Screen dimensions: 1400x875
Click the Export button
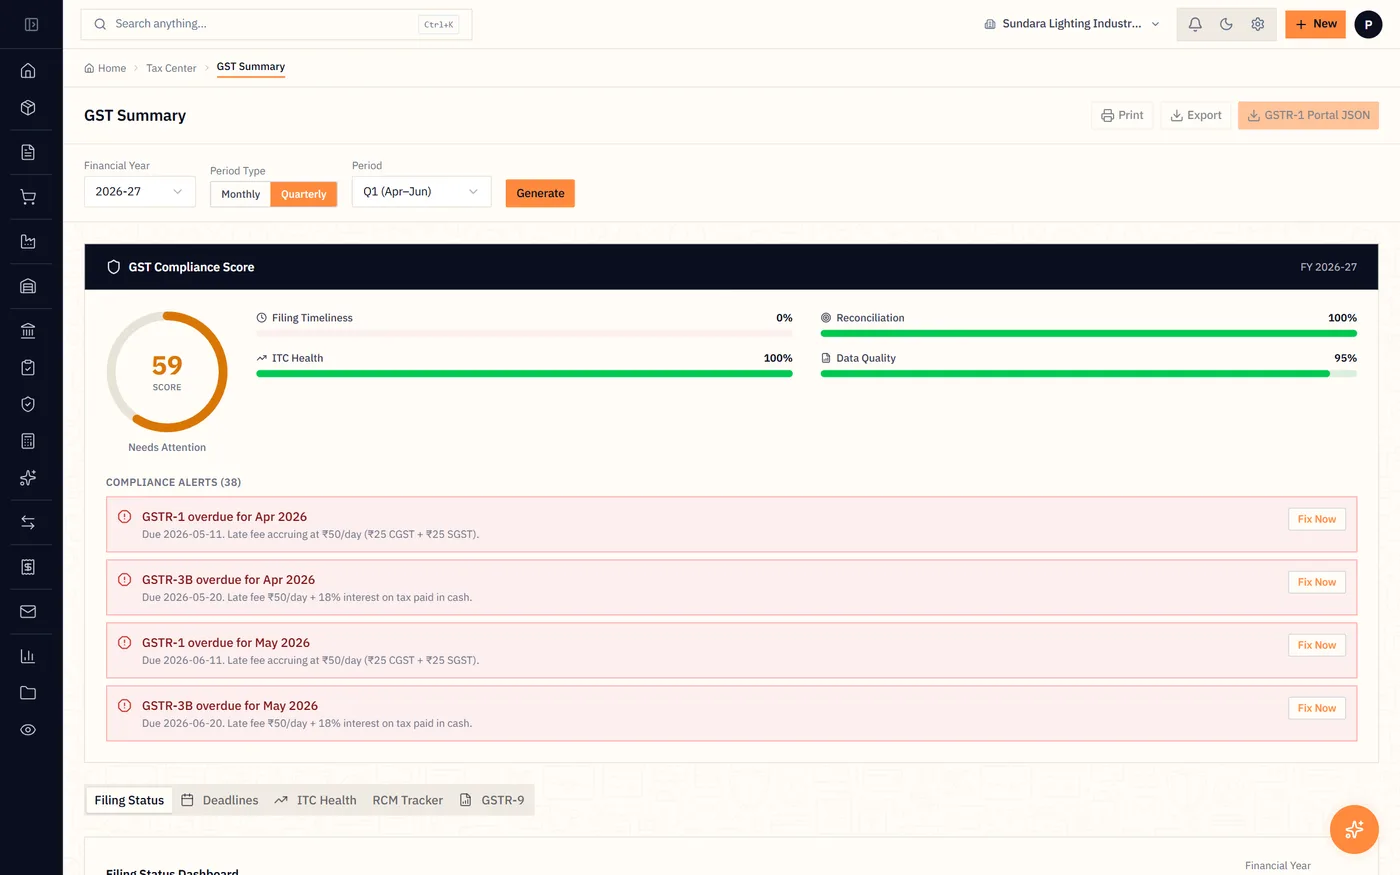(x=1196, y=115)
